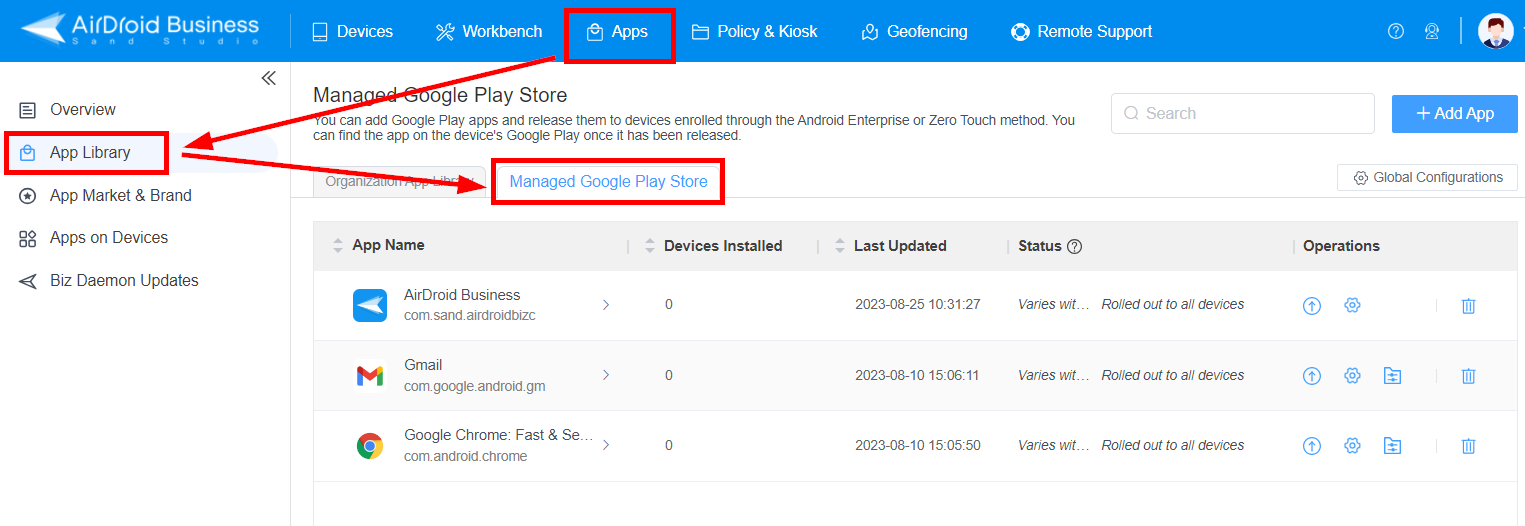
Task: Click the com.android.chrome package name
Action: click(x=466, y=456)
